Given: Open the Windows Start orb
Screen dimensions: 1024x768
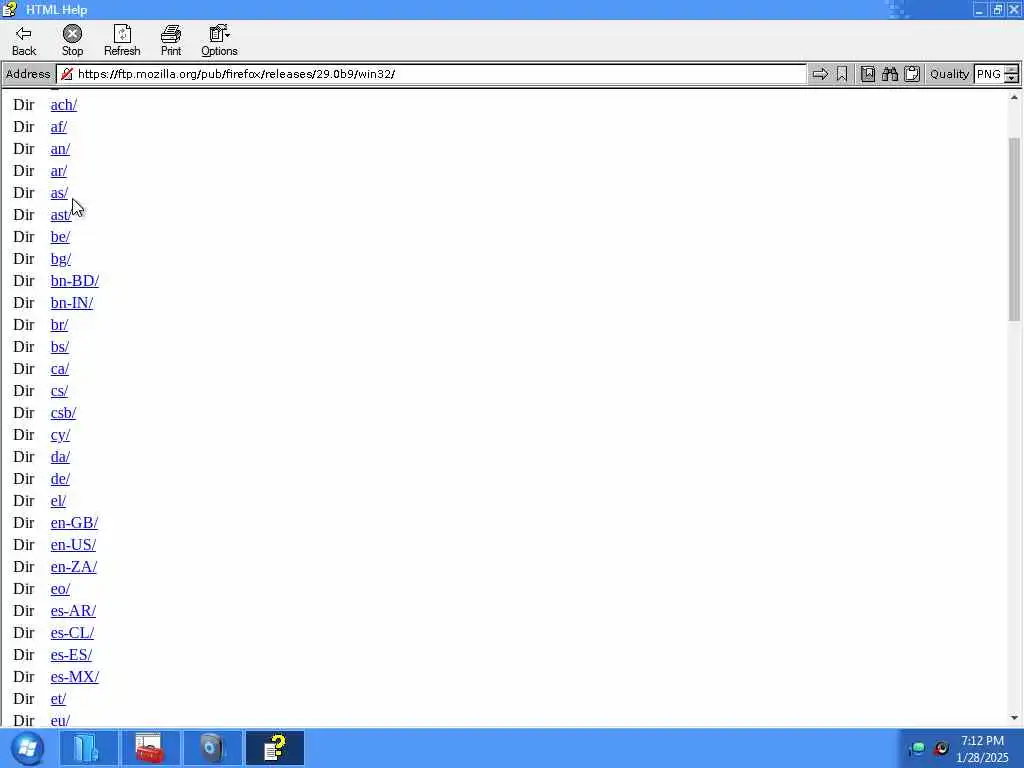Looking at the screenshot, I should tap(27, 748).
